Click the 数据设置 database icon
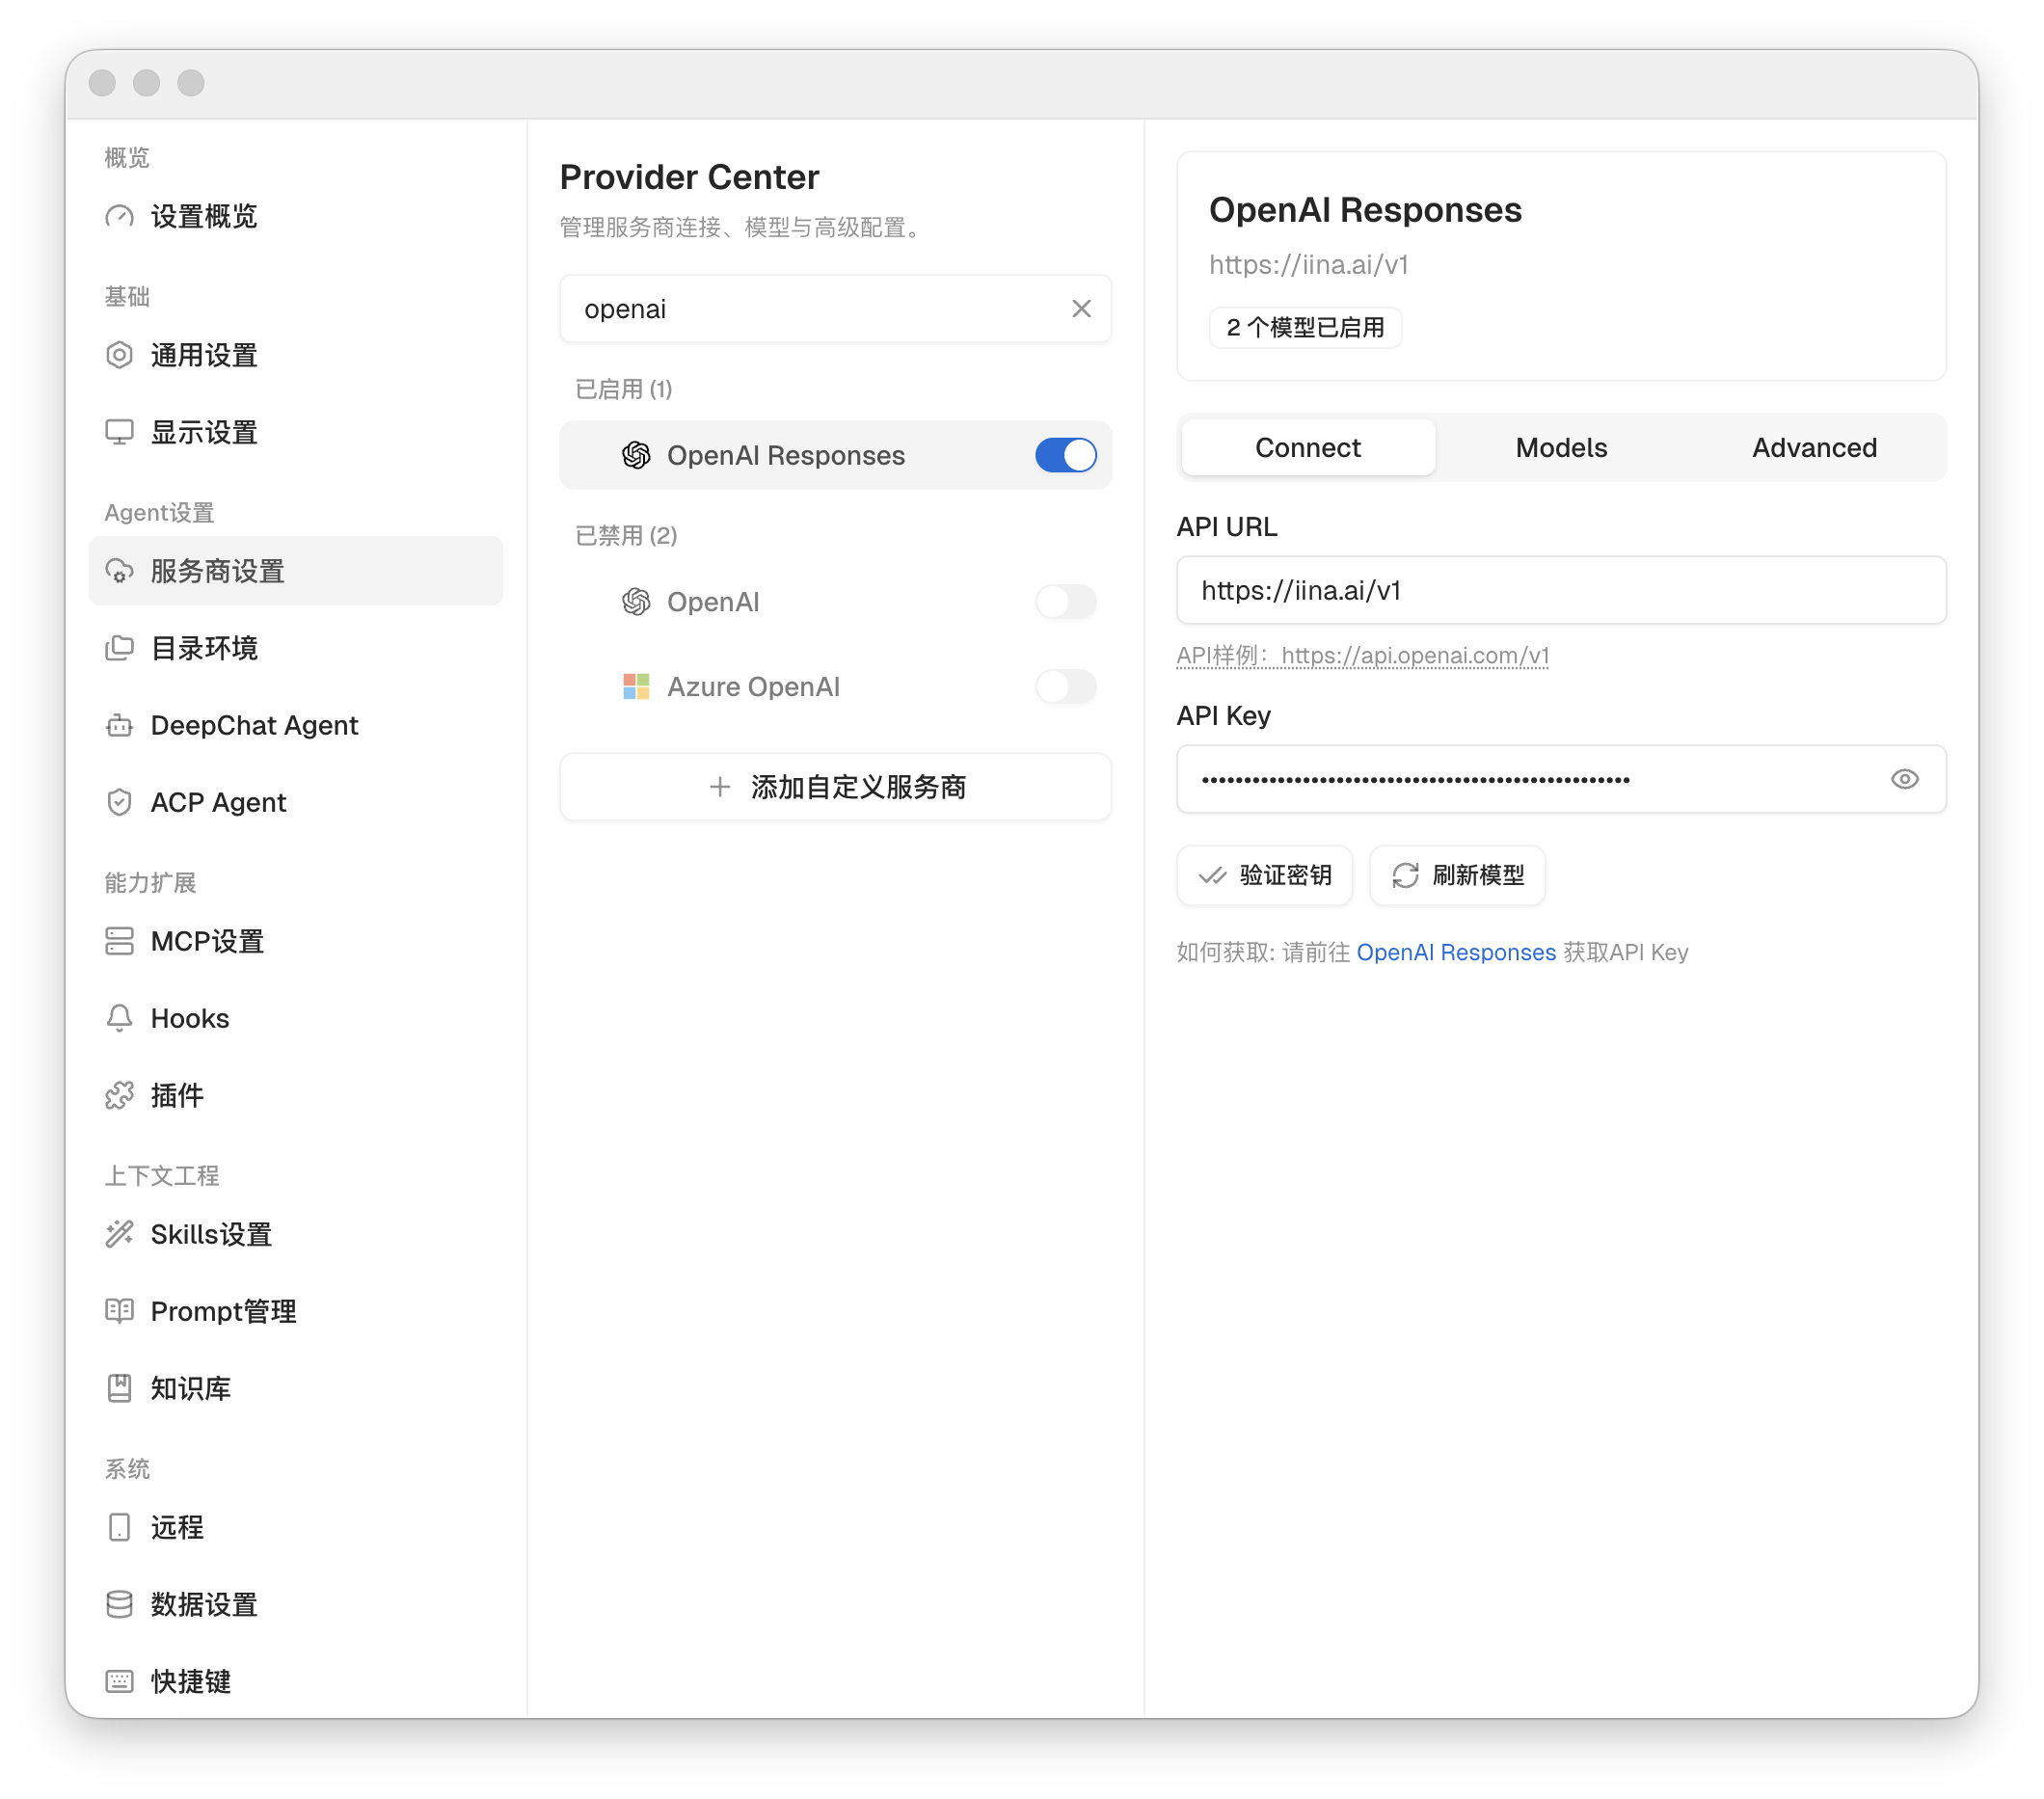The height and width of the screenshot is (1799, 2044). pyautogui.click(x=119, y=1604)
